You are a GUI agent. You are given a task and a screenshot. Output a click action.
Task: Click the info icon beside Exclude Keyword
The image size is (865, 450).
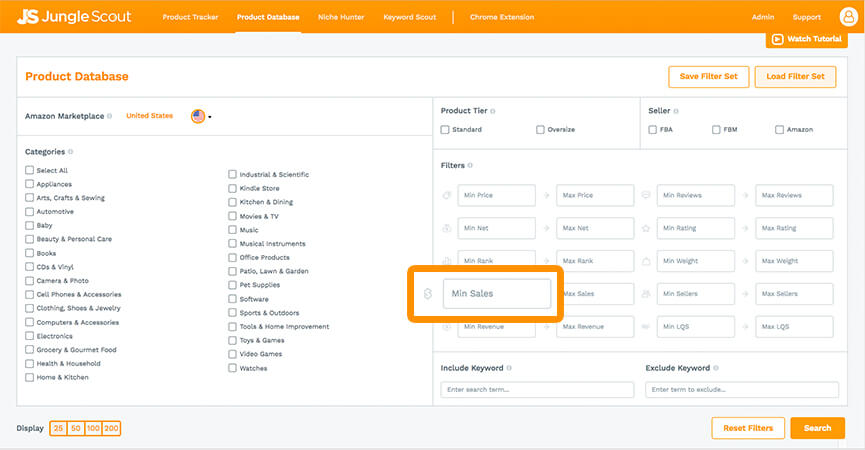(x=716, y=368)
